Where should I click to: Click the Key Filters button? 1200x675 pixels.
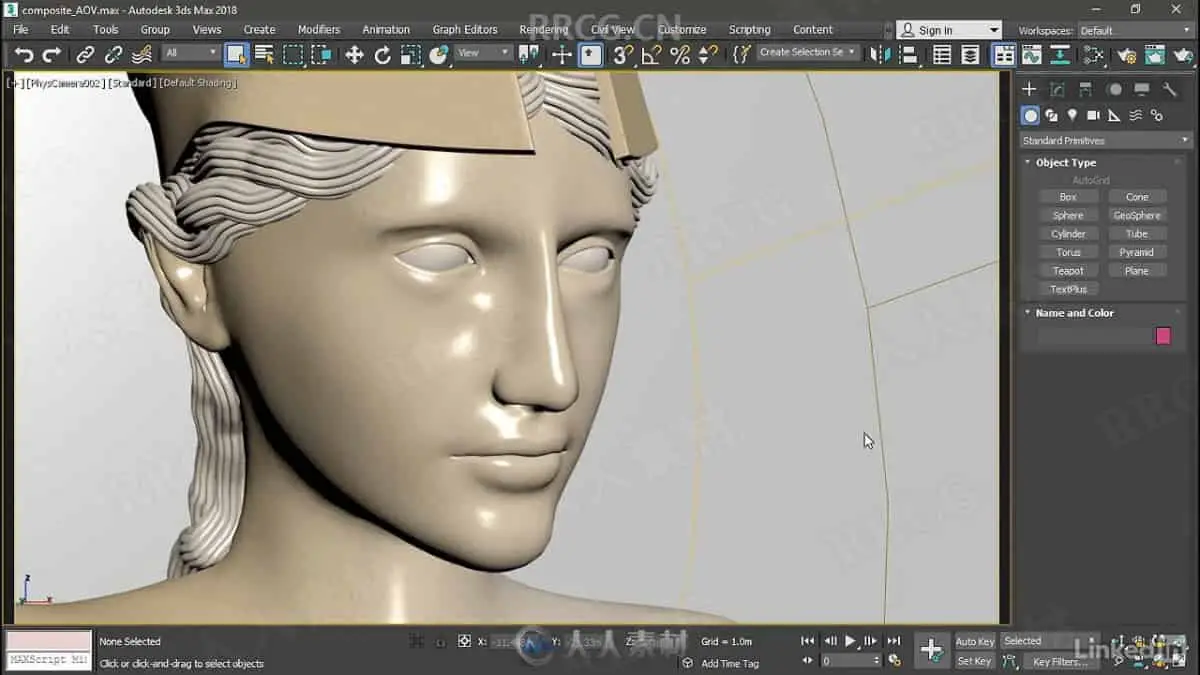pos(1059,662)
